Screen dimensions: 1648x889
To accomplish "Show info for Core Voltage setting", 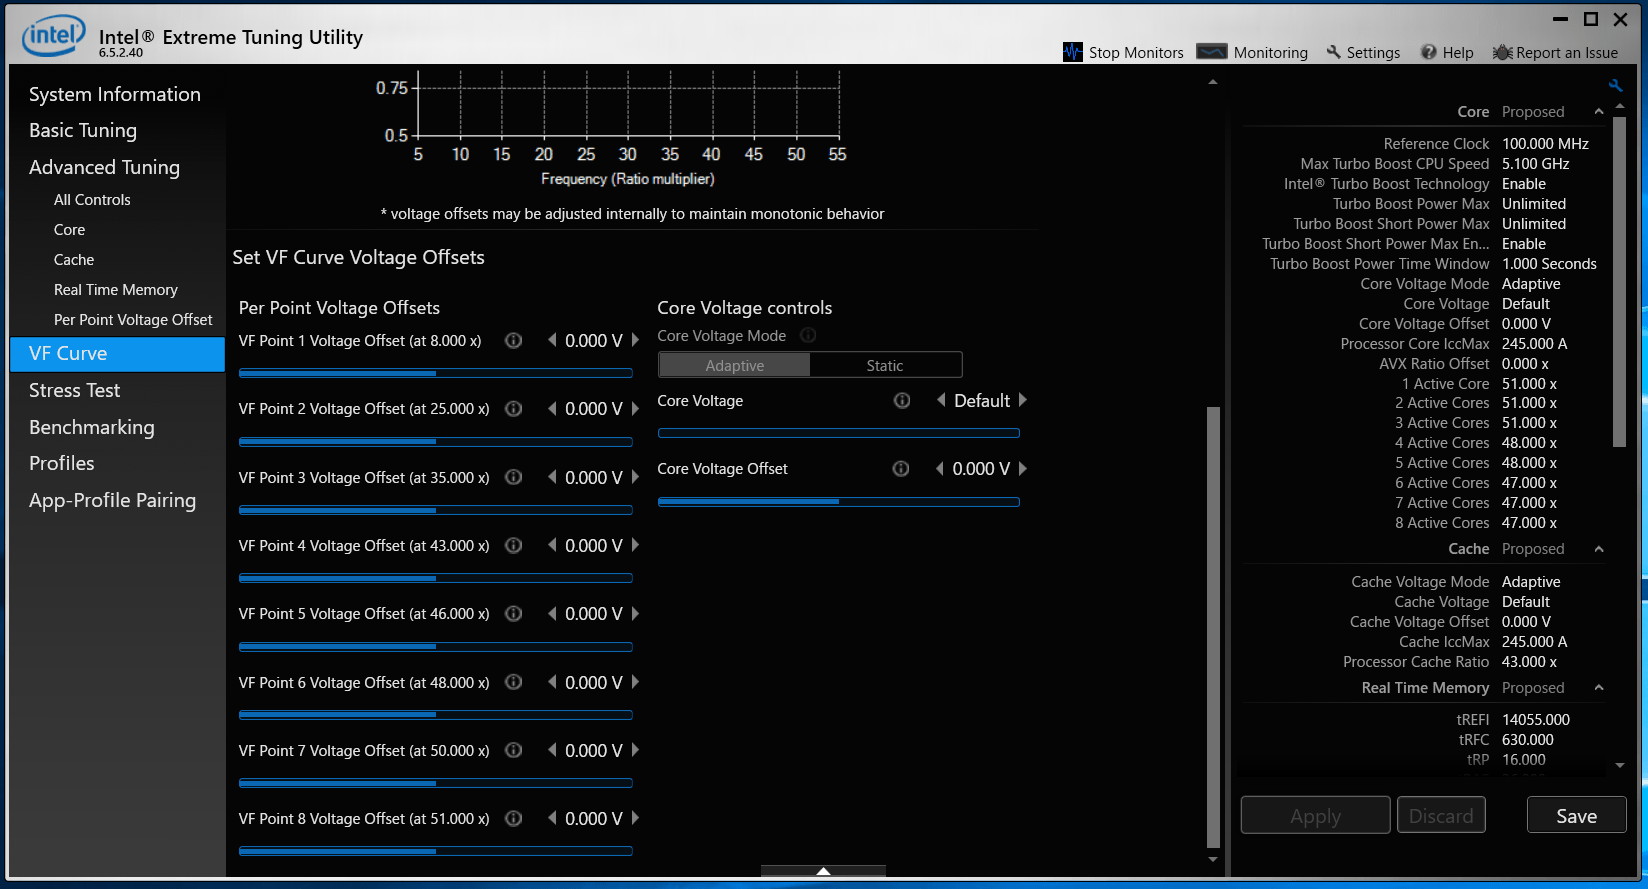I will [x=902, y=401].
